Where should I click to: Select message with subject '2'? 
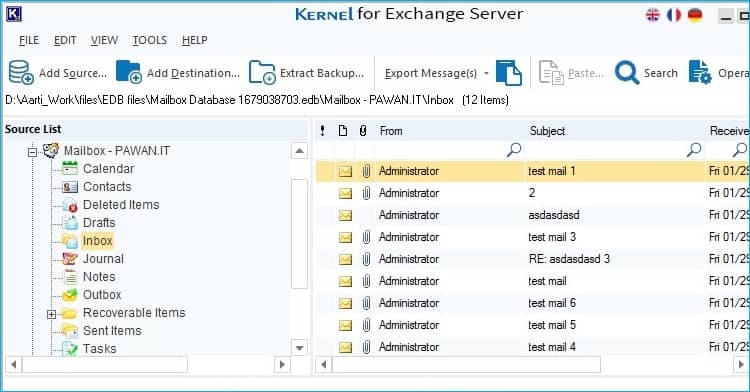(532, 193)
